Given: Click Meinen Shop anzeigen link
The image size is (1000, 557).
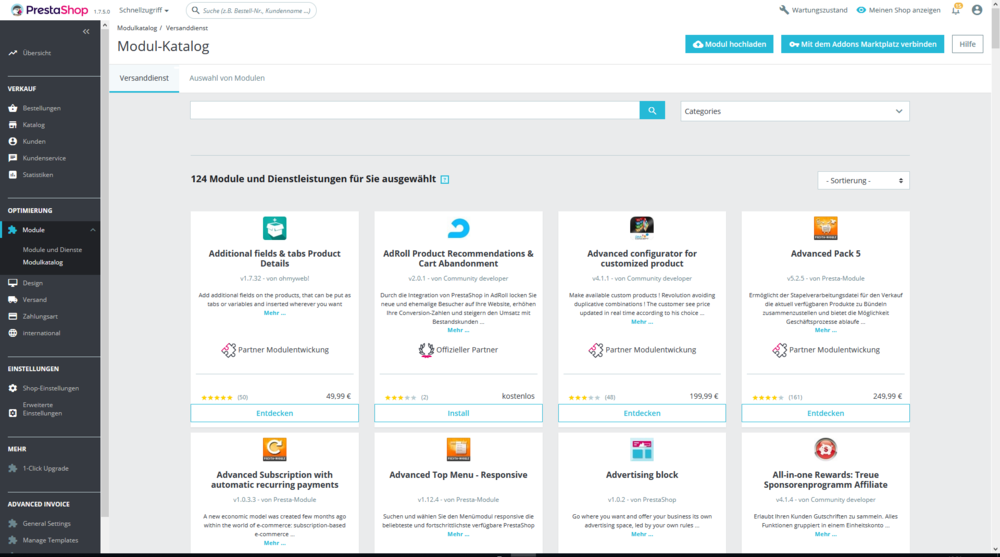Looking at the screenshot, I should click(898, 10).
